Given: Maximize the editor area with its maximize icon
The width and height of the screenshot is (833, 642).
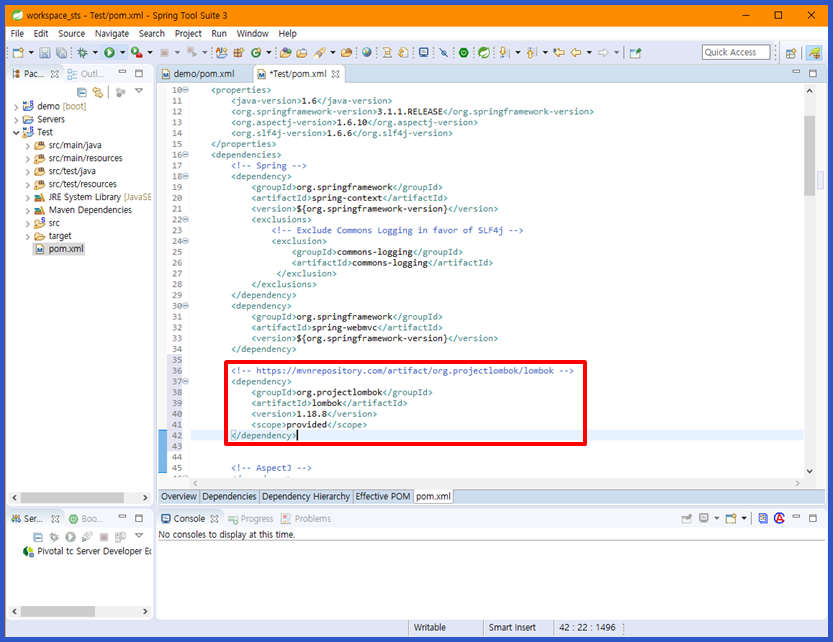Looking at the screenshot, I should tap(813, 73).
